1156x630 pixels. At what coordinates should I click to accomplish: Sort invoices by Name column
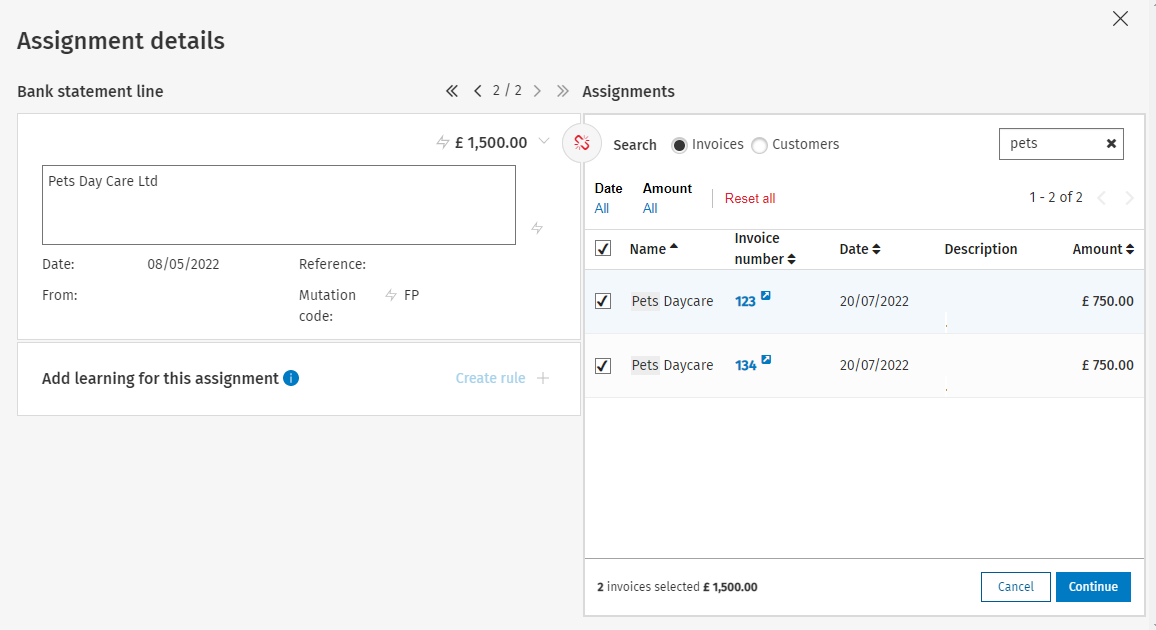[x=653, y=249]
